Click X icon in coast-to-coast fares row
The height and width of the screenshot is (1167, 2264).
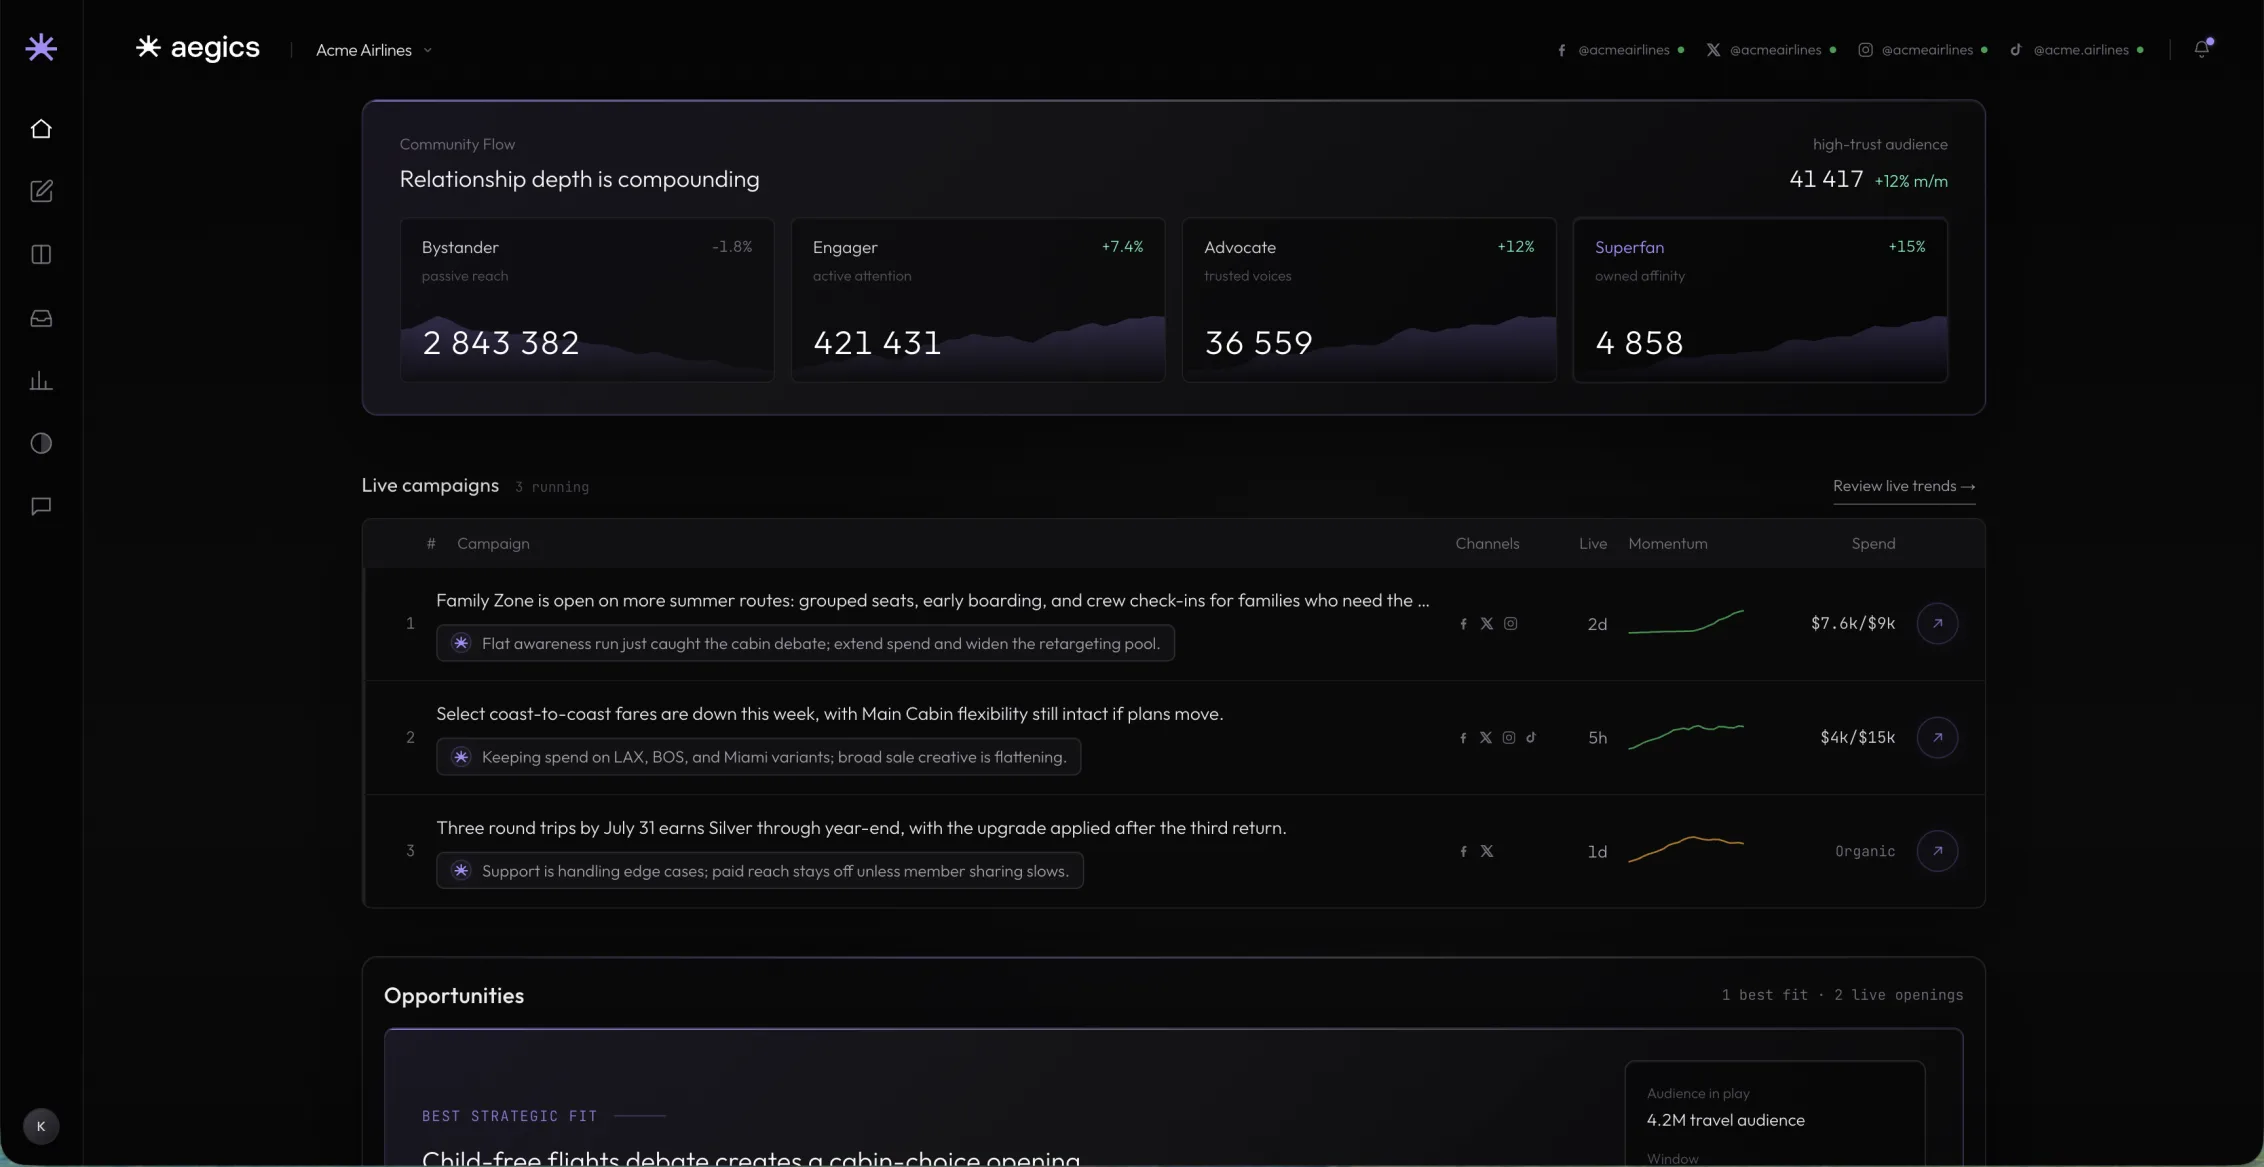1486,738
